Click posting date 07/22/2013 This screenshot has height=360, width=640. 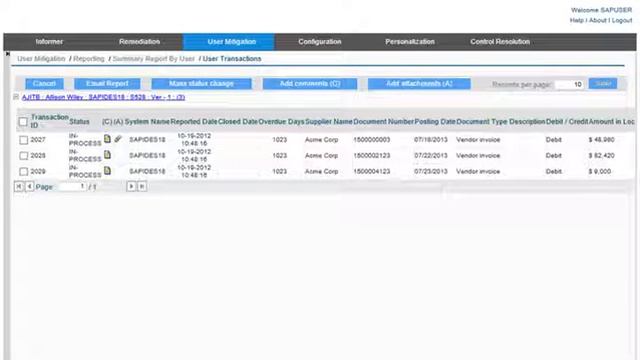point(431,156)
